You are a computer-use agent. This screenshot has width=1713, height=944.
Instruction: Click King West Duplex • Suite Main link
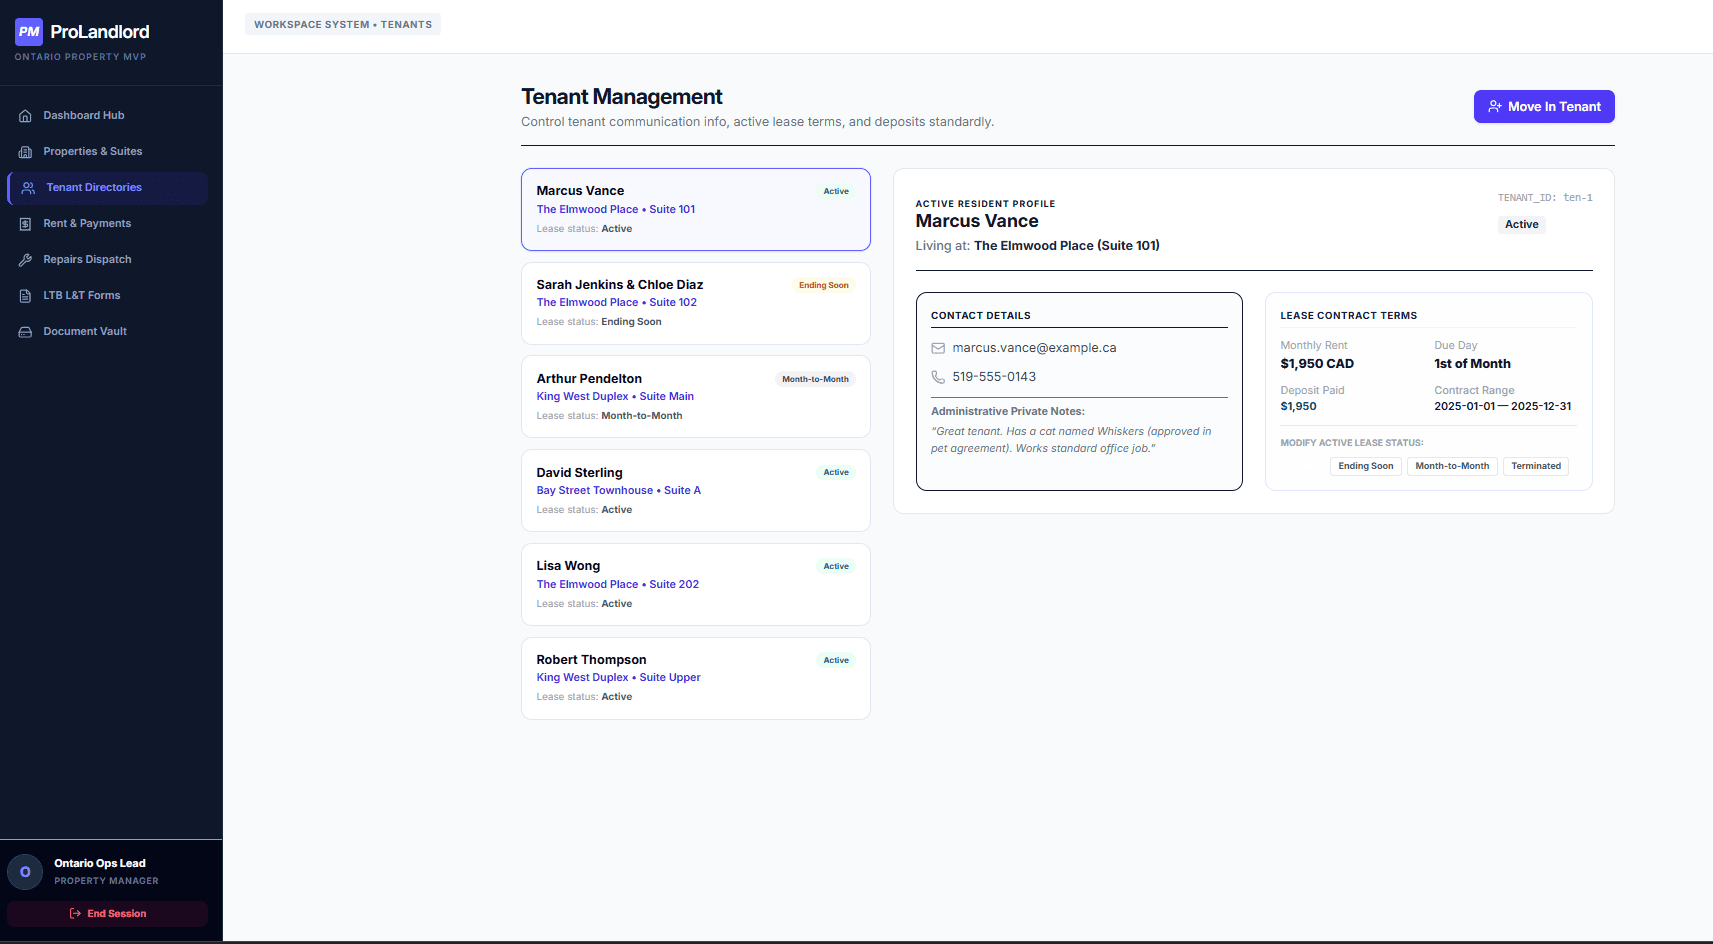pos(615,397)
